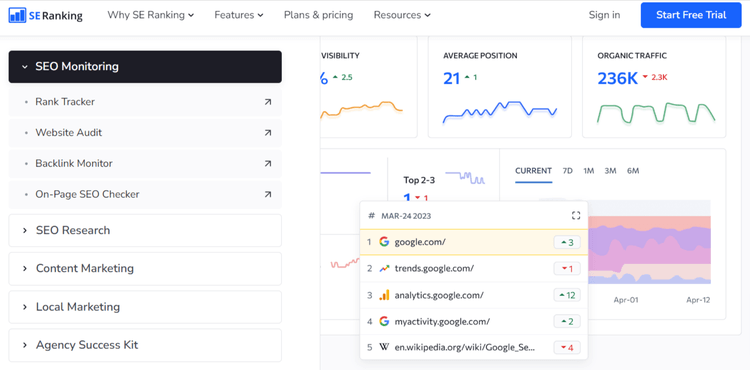Click the AVERAGE POSITION card title
The image size is (750, 370).
click(x=480, y=56)
